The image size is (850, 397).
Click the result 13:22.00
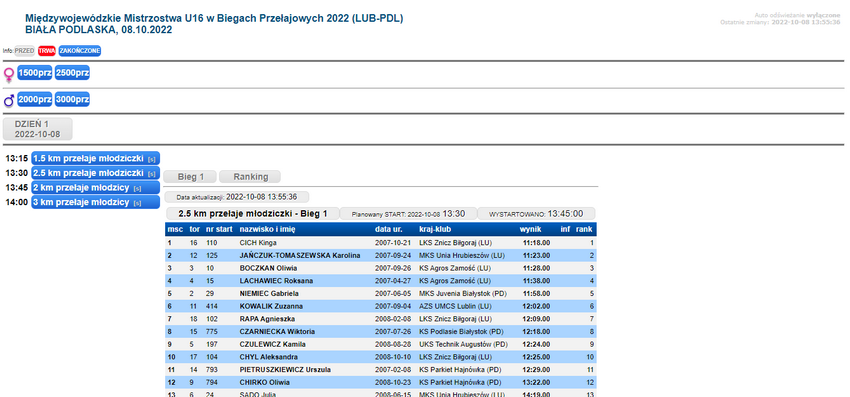tap(536, 382)
